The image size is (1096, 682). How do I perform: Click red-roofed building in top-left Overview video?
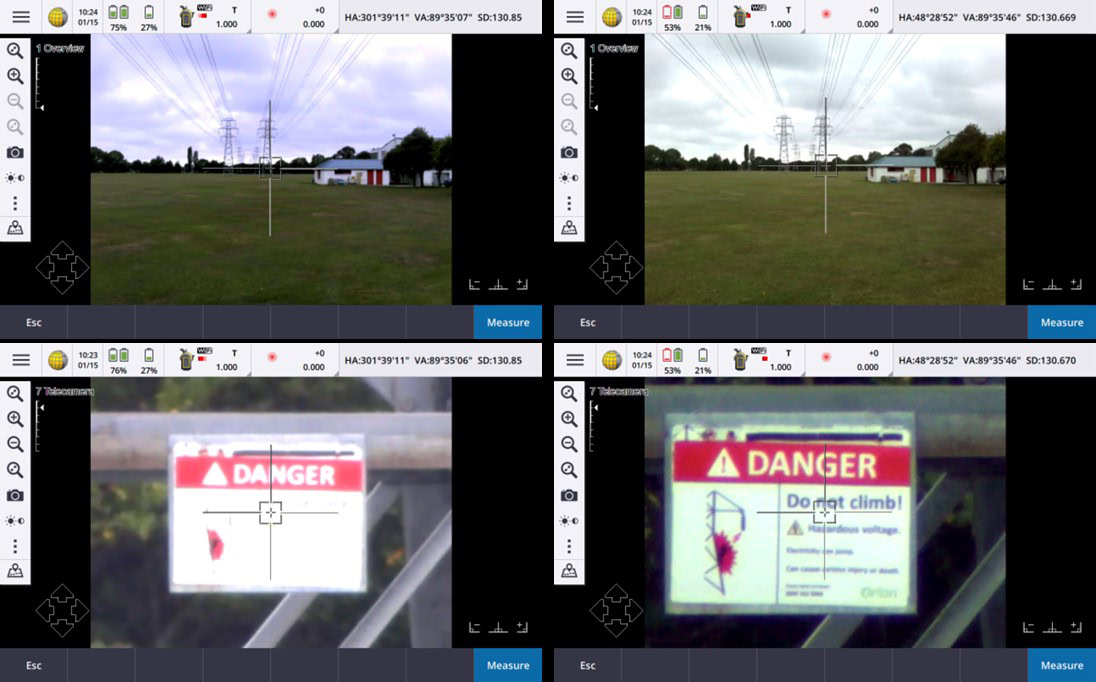(350, 172)
